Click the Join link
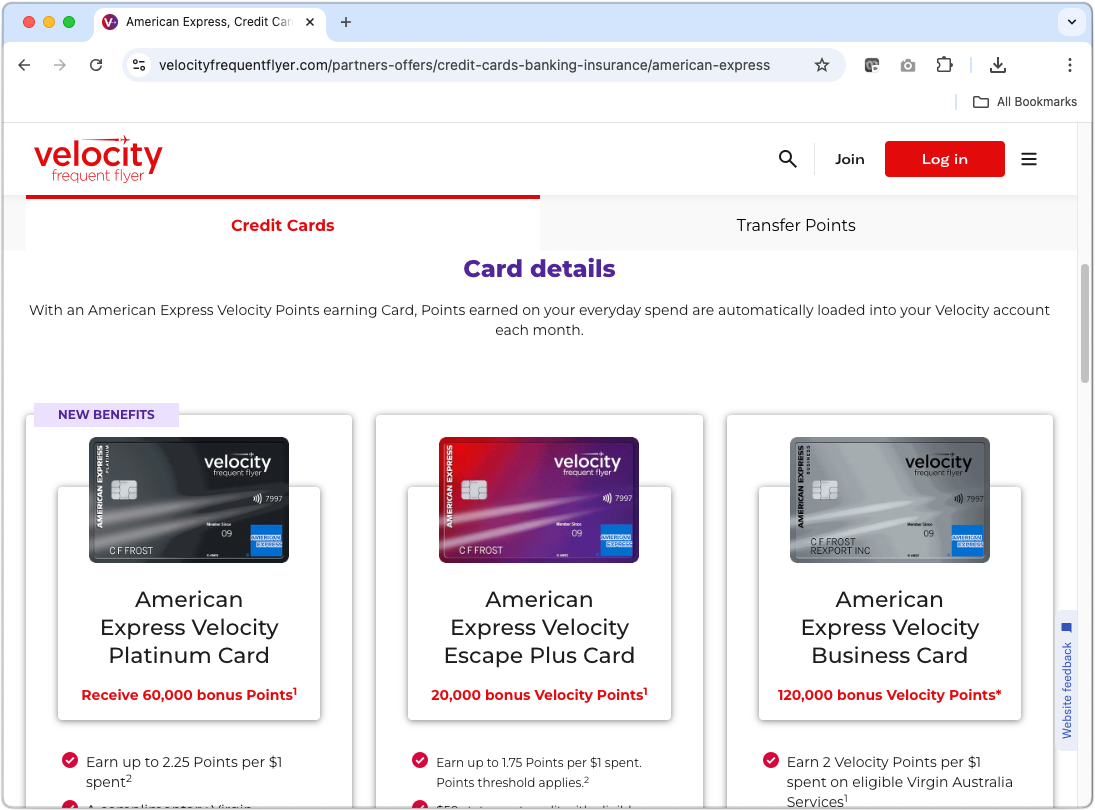Viewport: 1095px width, 810px height. tap(849, 159)
